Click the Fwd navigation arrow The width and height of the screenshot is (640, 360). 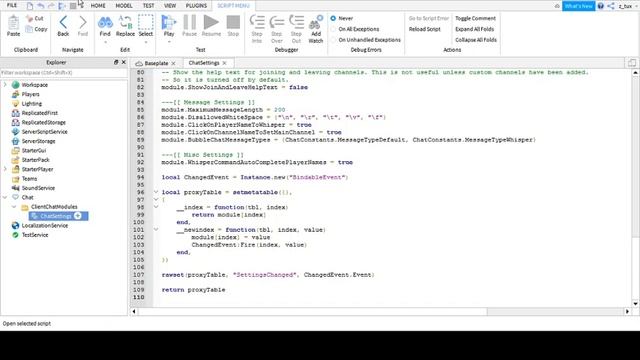tap(83, 22)
